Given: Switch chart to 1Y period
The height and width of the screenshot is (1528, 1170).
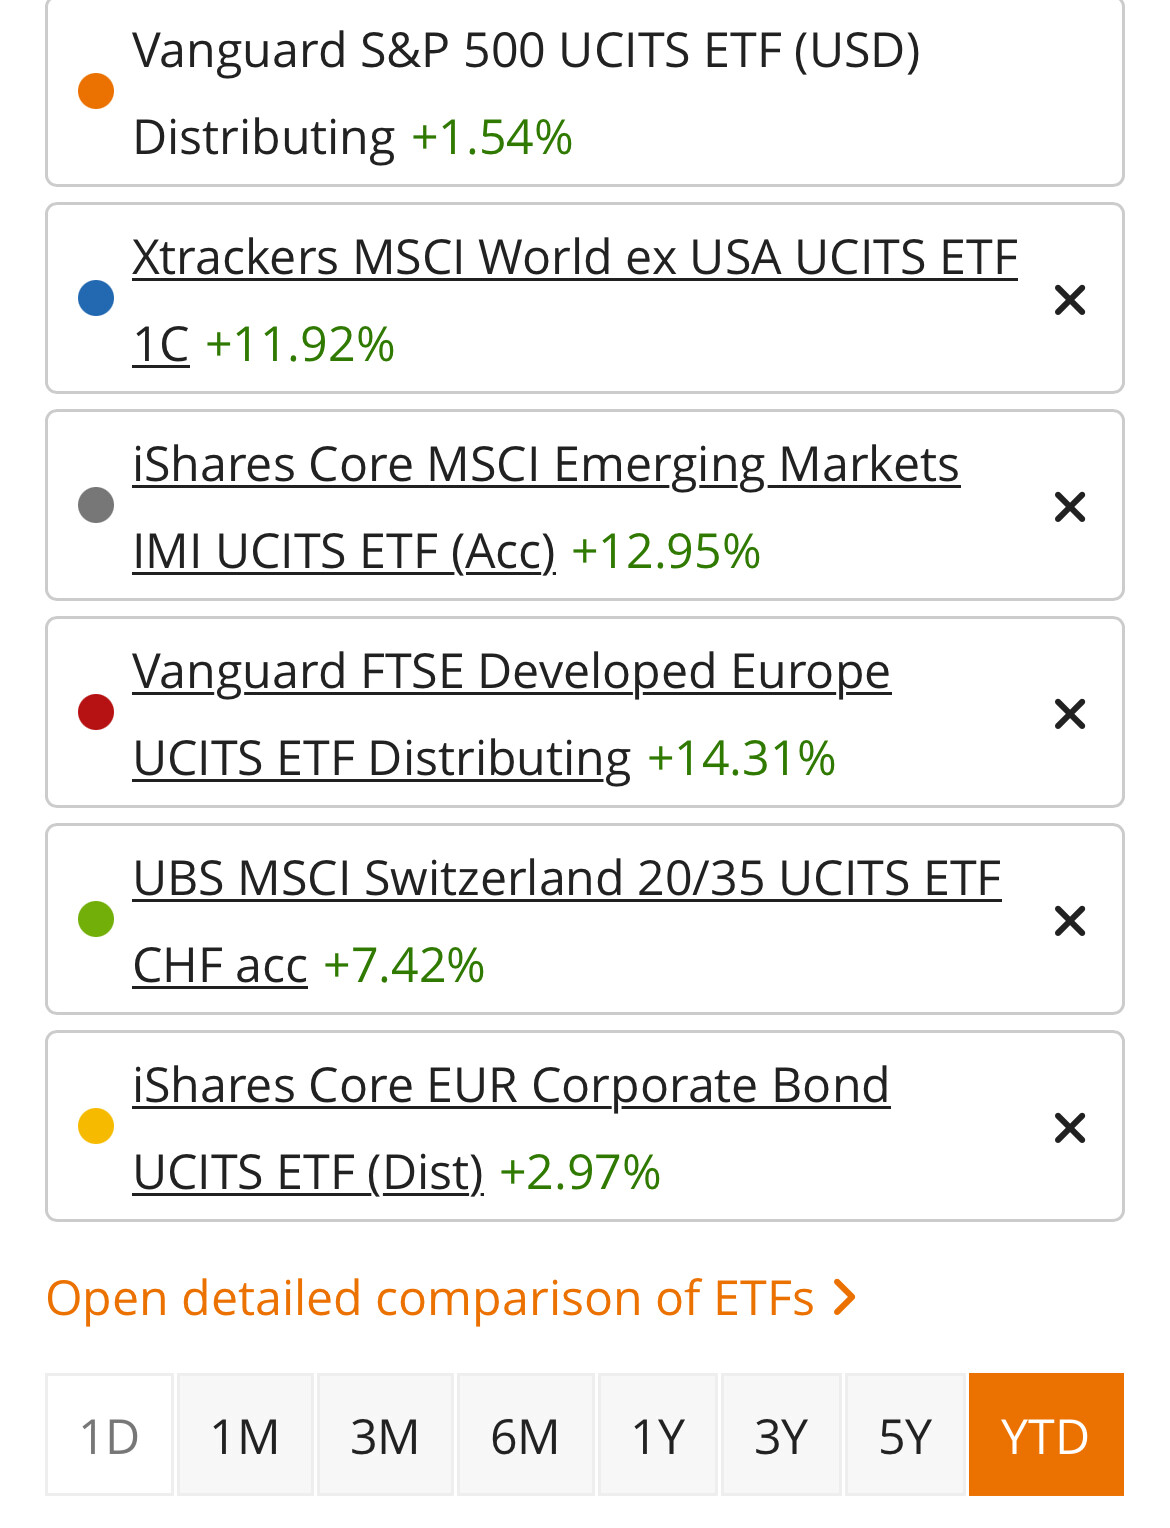Looking at the screenshot, I should [x=658, y=1436].
